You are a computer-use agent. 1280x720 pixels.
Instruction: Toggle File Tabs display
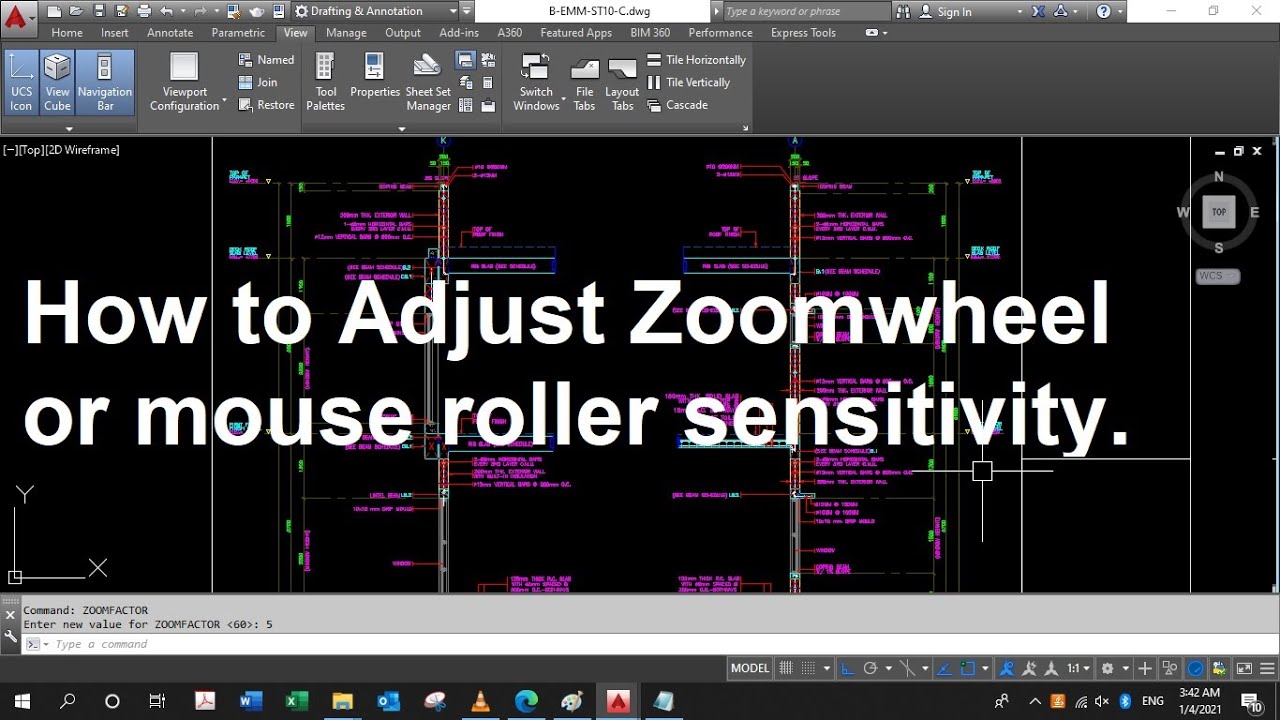[584, 84]
